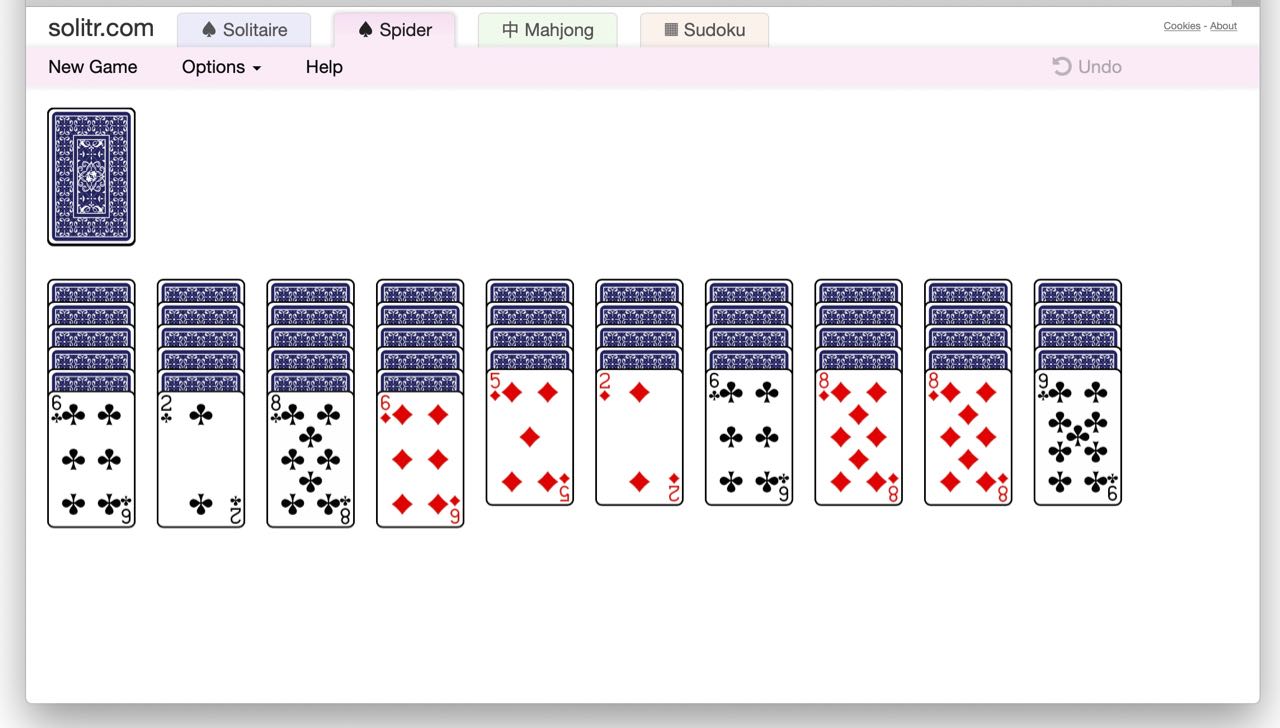Pick the 8 of clubs card
1280x728 pixels.
(x=310, y=459)
